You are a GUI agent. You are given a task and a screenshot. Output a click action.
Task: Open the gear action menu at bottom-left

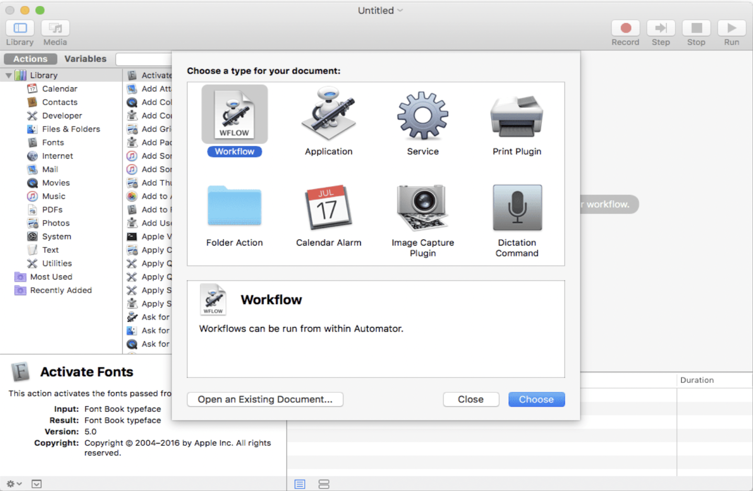pyautogui.click(x=13, y=484)
